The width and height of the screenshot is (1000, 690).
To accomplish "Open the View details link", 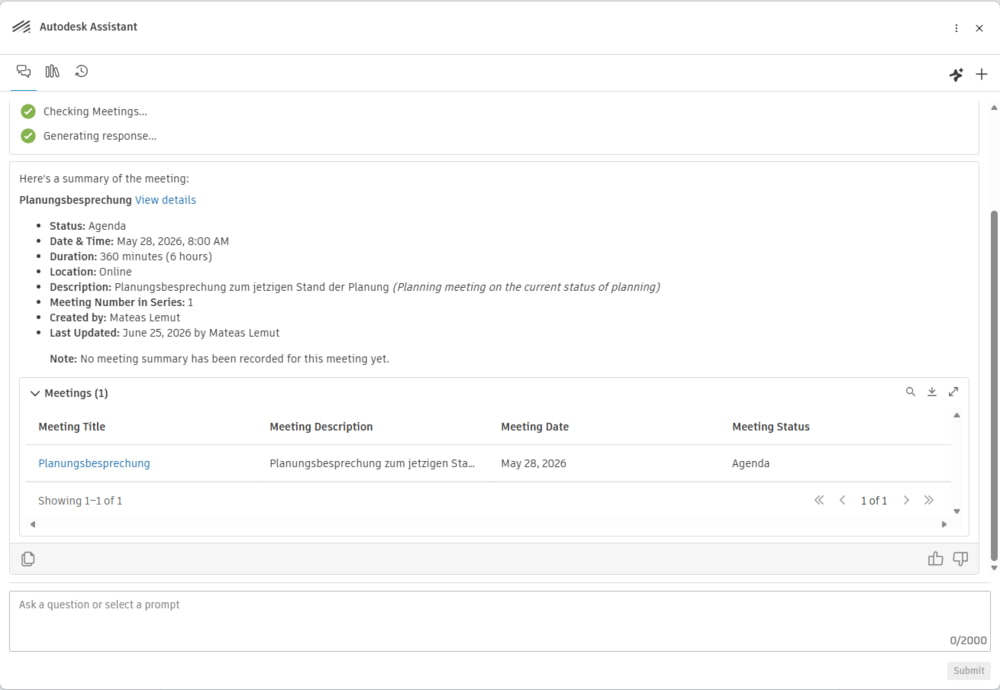I will coord(165,200).
